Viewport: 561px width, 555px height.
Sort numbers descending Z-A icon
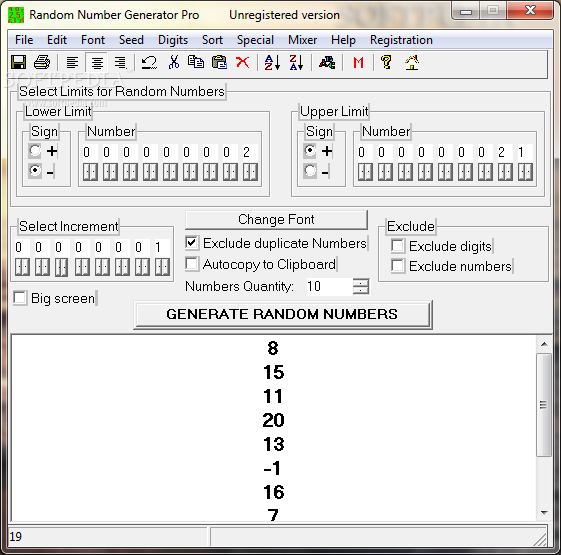tap(297, 63)
